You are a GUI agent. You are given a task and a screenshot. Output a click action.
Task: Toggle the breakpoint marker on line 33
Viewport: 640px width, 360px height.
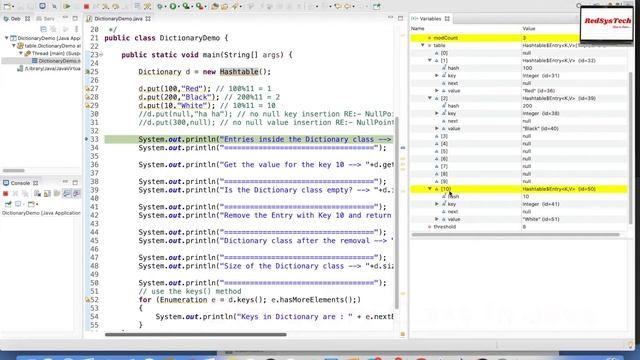pyautogui.click(x=87, y=139)
